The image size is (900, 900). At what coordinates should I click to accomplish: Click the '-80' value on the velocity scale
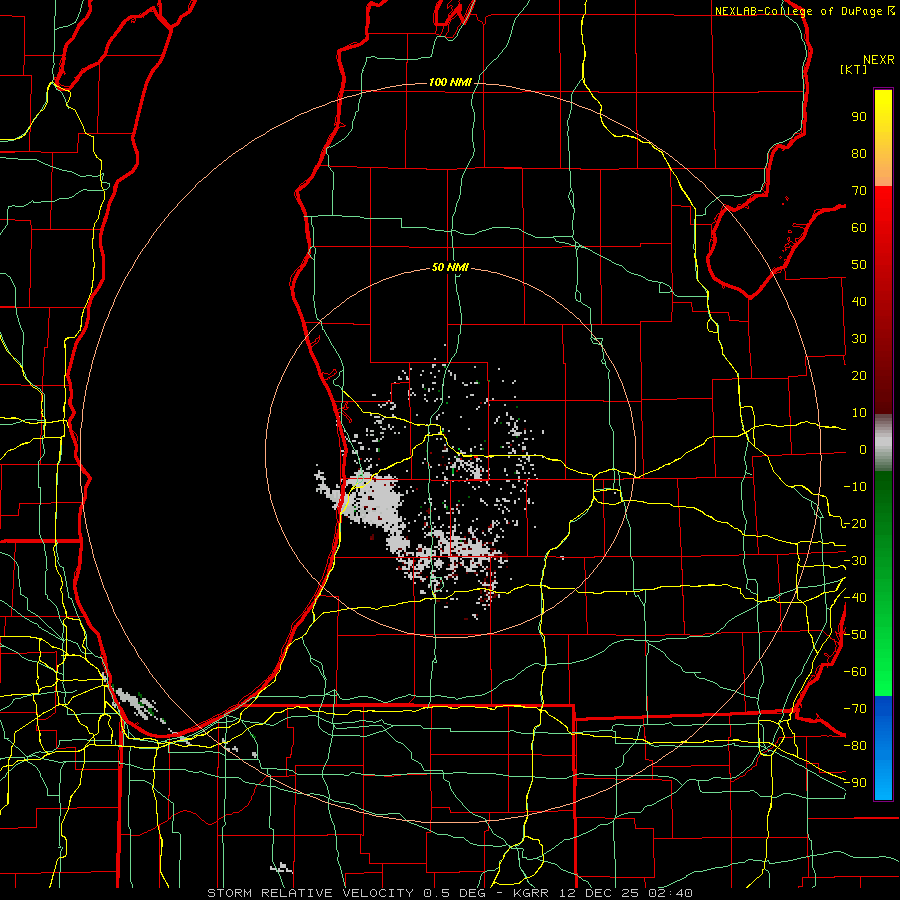pos(855,746)
